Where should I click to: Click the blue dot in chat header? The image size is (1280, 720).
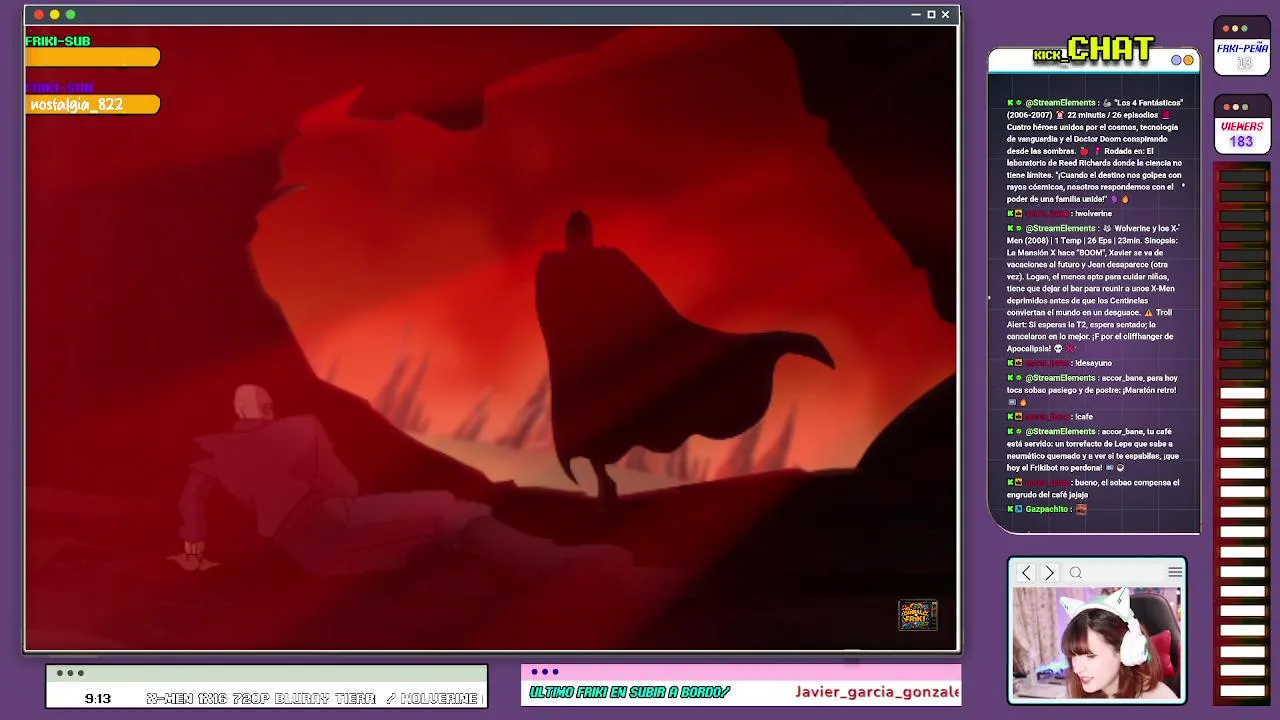[1177, 60]
